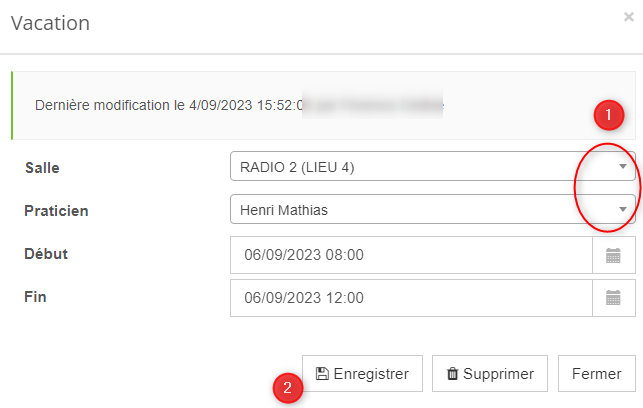643x408 pixels.
Task: Click the floppy disk save icon
Action: click(322, 374)
